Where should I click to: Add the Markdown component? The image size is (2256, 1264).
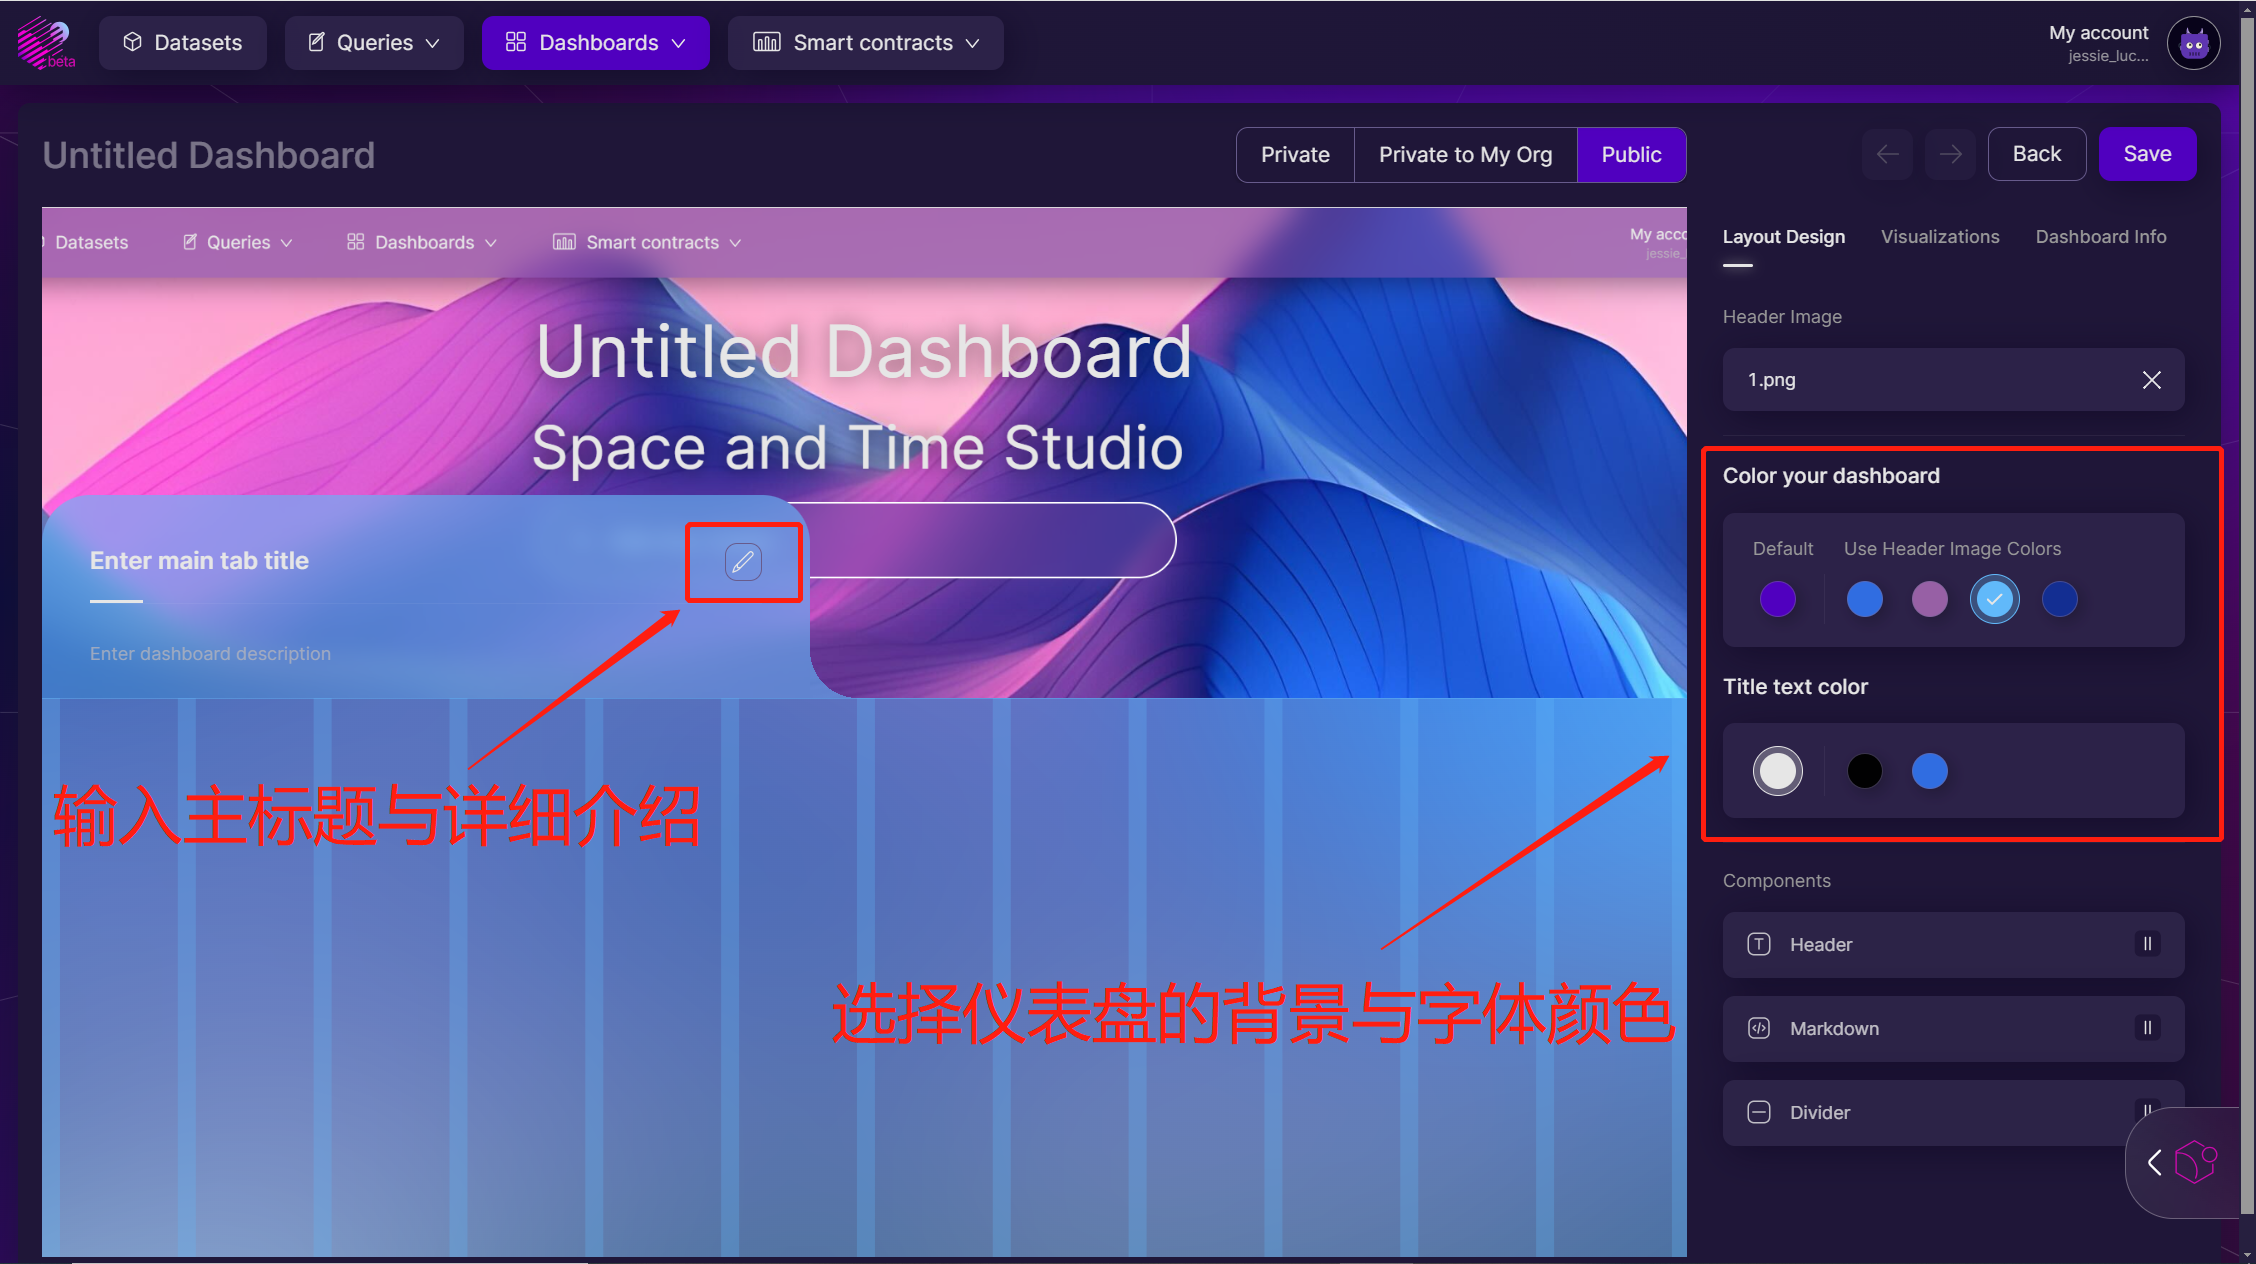pos(1952,1029)
